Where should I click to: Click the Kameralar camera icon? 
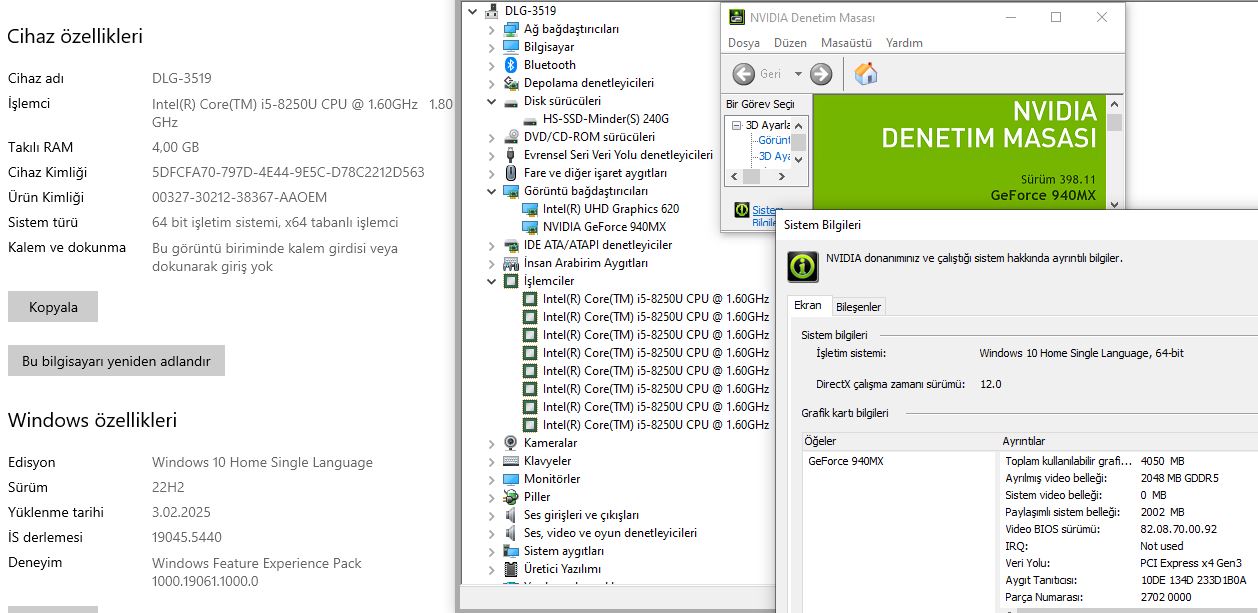[x=511, y=443]
